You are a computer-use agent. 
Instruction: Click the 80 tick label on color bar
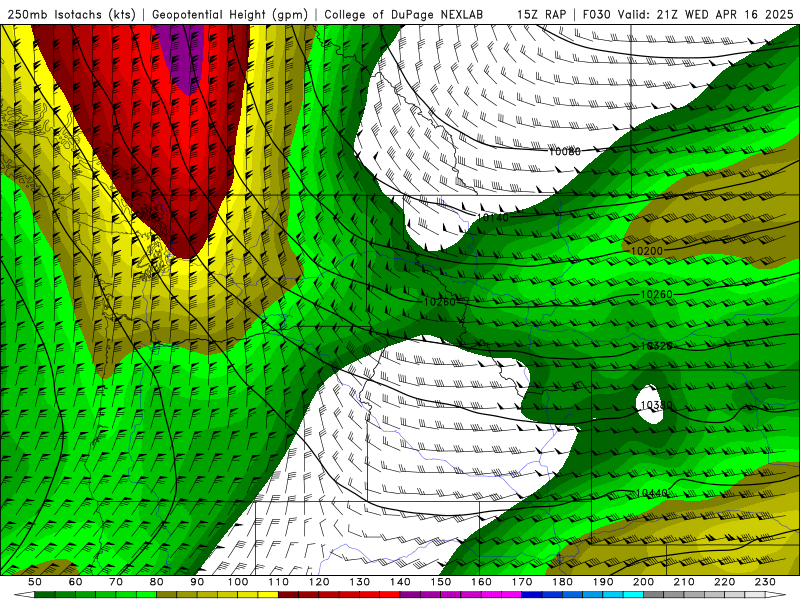(x=157, y=582)
